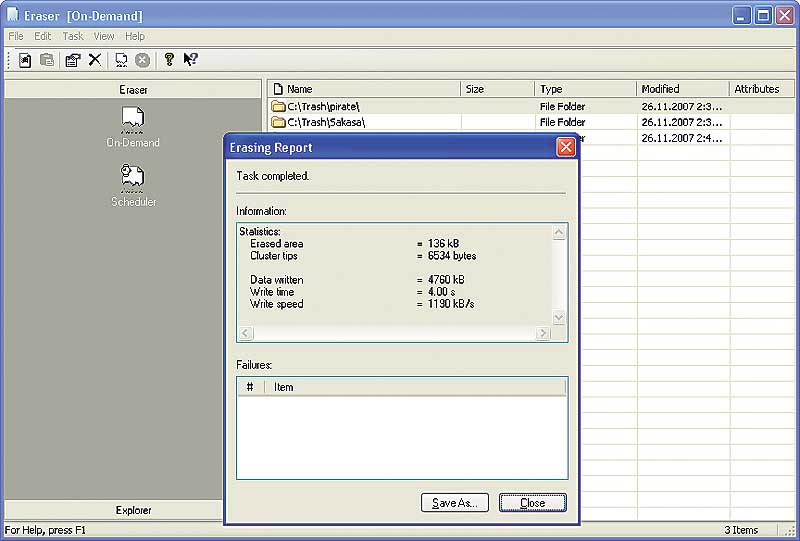800x541 pixels.
Task: Open the View menu
Action: 104,36
